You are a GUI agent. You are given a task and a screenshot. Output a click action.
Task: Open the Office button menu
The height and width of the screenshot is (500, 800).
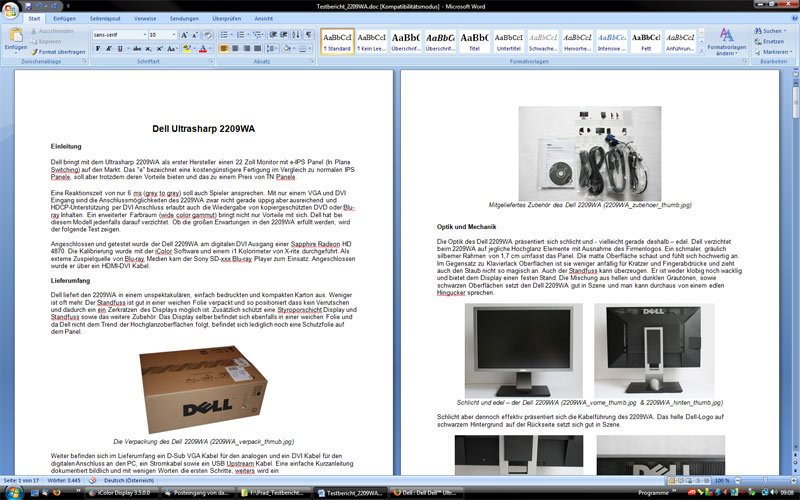pyautogui.click(x=10, y=10)
